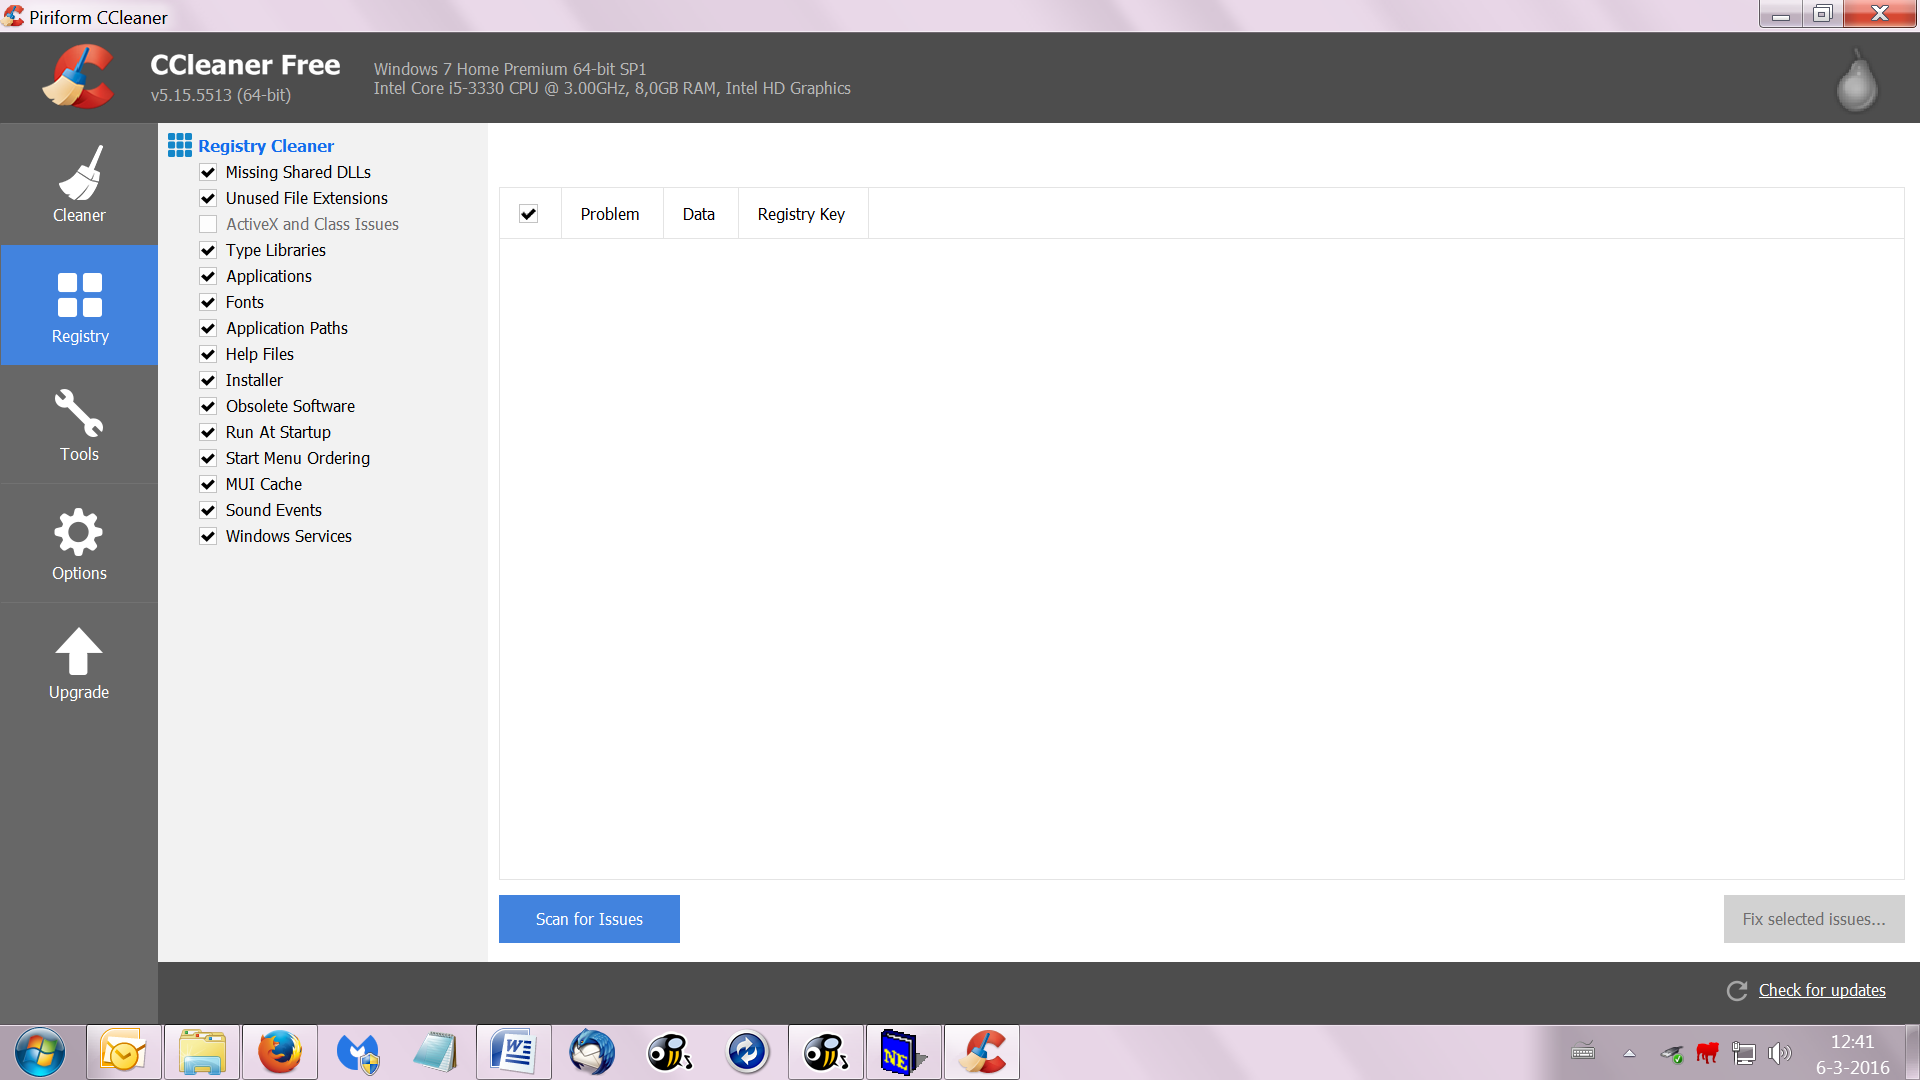Open the Options gear section
The width and height of the screenshot is (1920, 1080).
79,544
